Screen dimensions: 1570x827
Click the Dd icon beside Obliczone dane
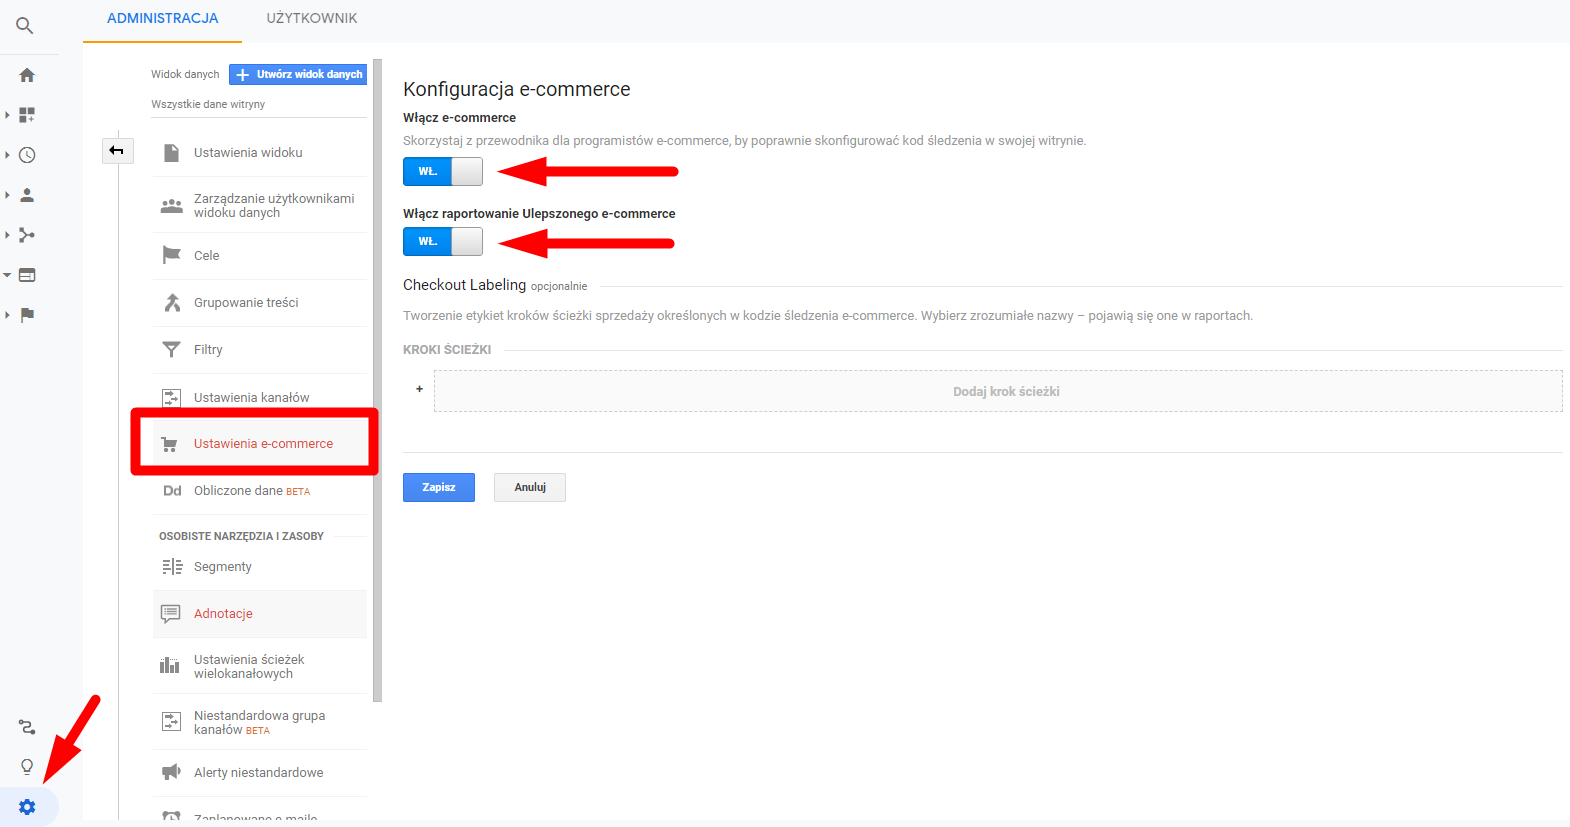point(172,491)
